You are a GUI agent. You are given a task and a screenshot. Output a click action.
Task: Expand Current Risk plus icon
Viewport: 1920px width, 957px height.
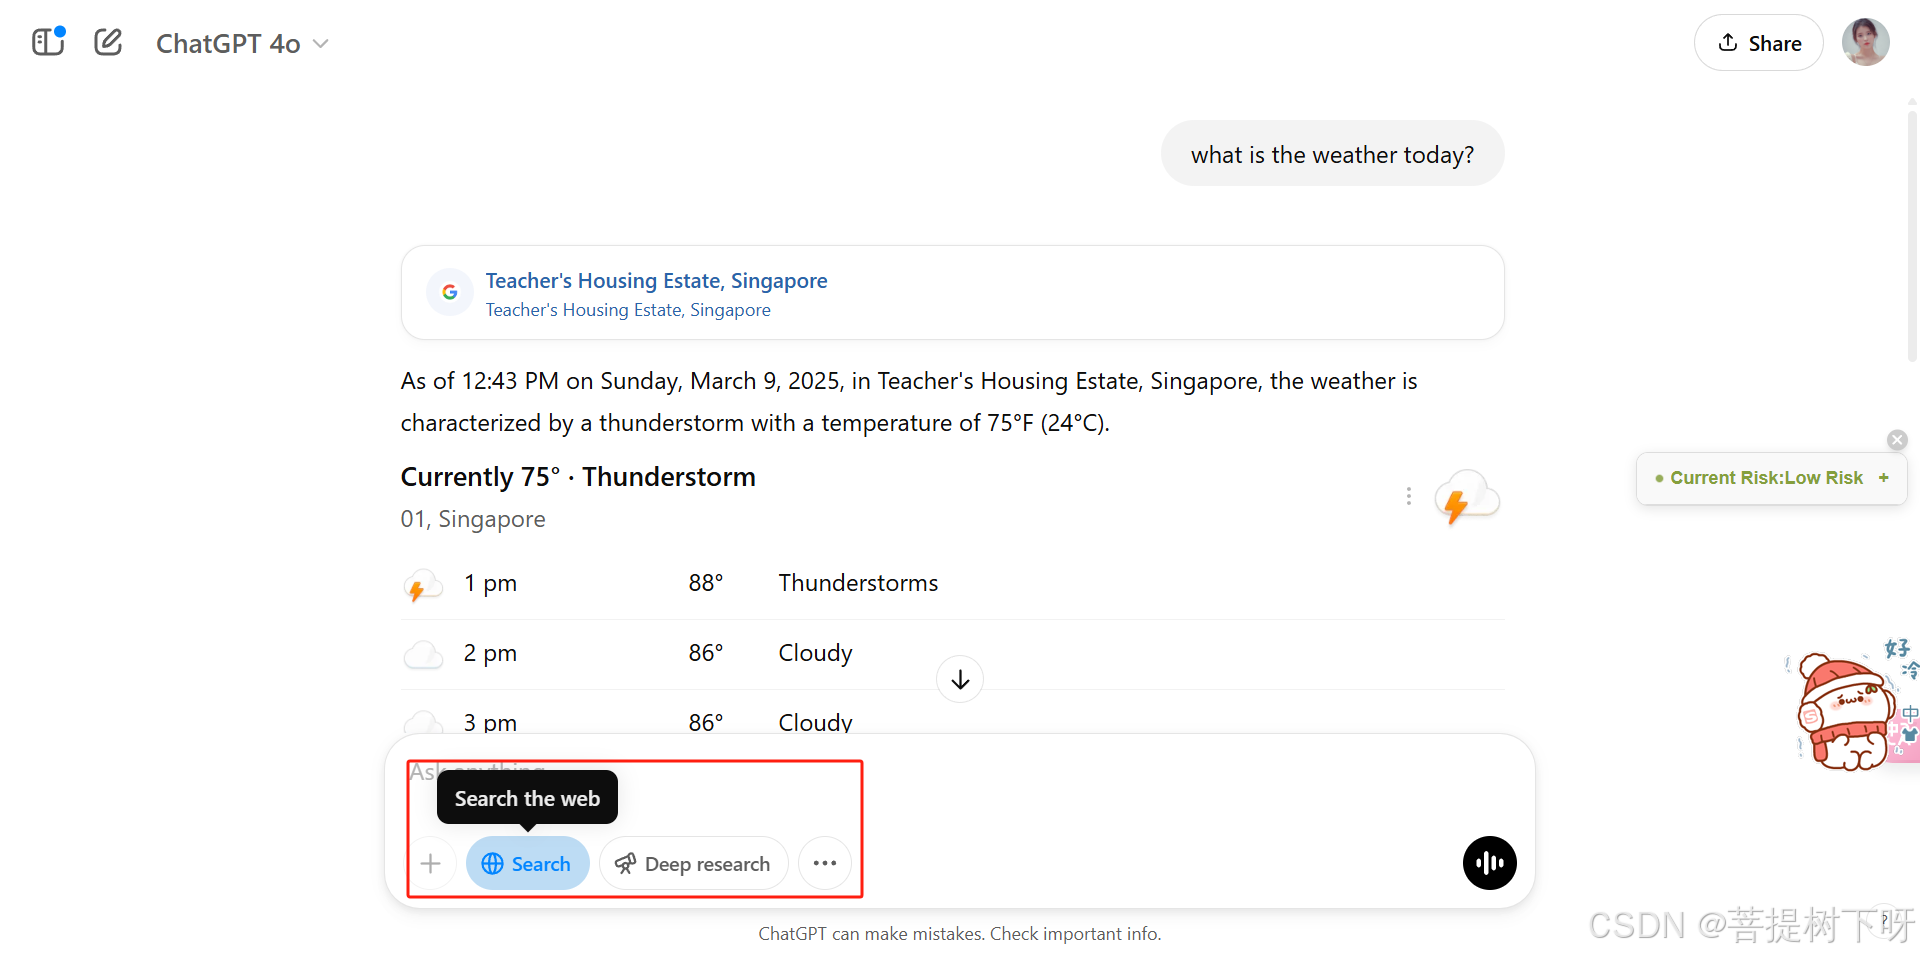(1884, 478)
